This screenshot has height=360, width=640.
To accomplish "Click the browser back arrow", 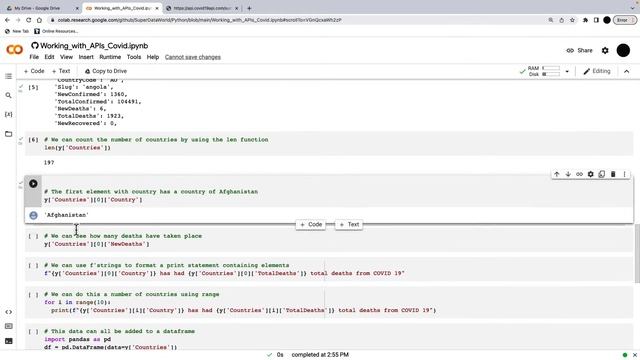I will pyautogui.click(x=7, y=20).
